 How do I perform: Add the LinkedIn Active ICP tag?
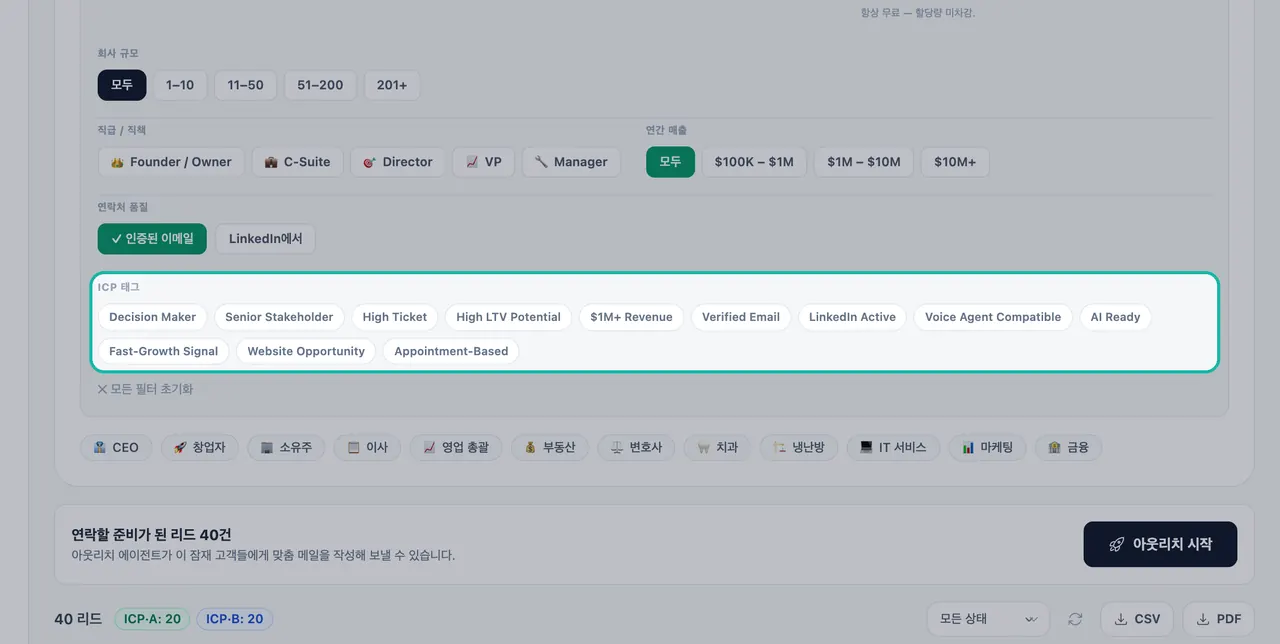tap(852, 317)
